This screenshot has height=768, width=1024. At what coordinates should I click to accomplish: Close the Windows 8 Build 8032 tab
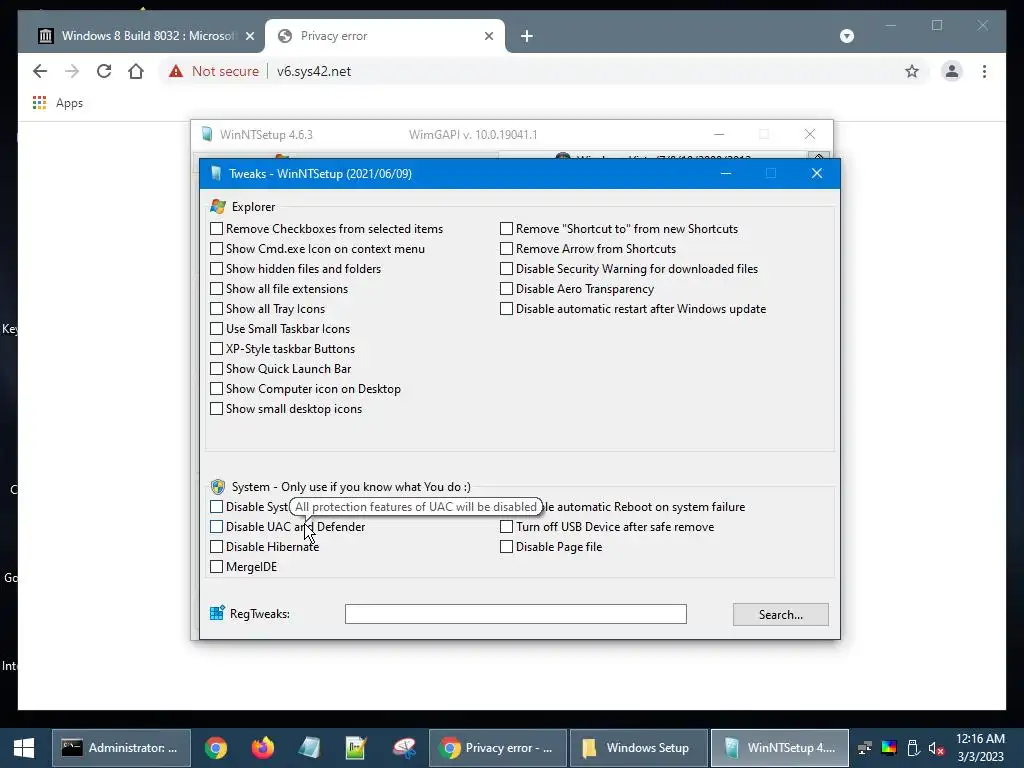click(x=249, y=36)
